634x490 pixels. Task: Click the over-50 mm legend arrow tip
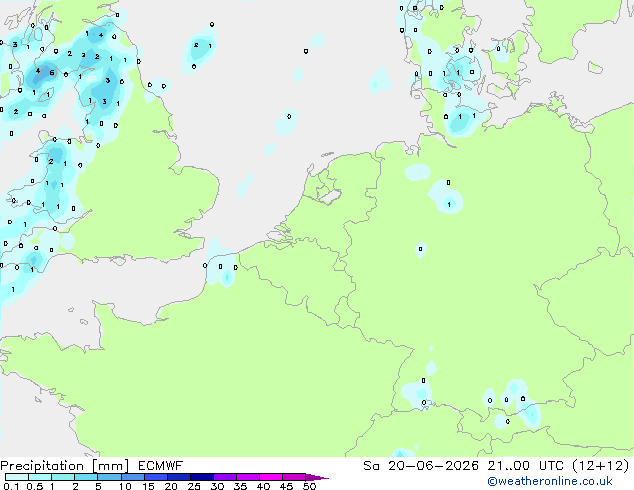(x=317, y=477)
